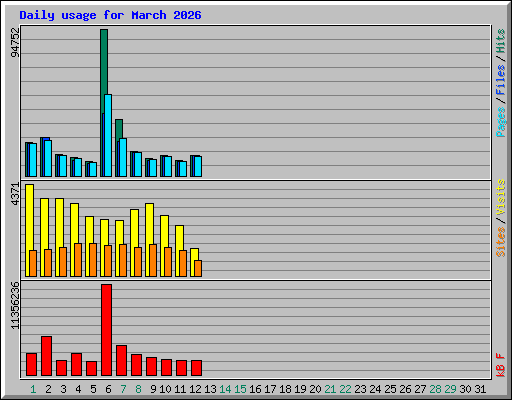Click the cyan Pages bar for day 12
Screen dimensions: 512x400
click(198, 166)
